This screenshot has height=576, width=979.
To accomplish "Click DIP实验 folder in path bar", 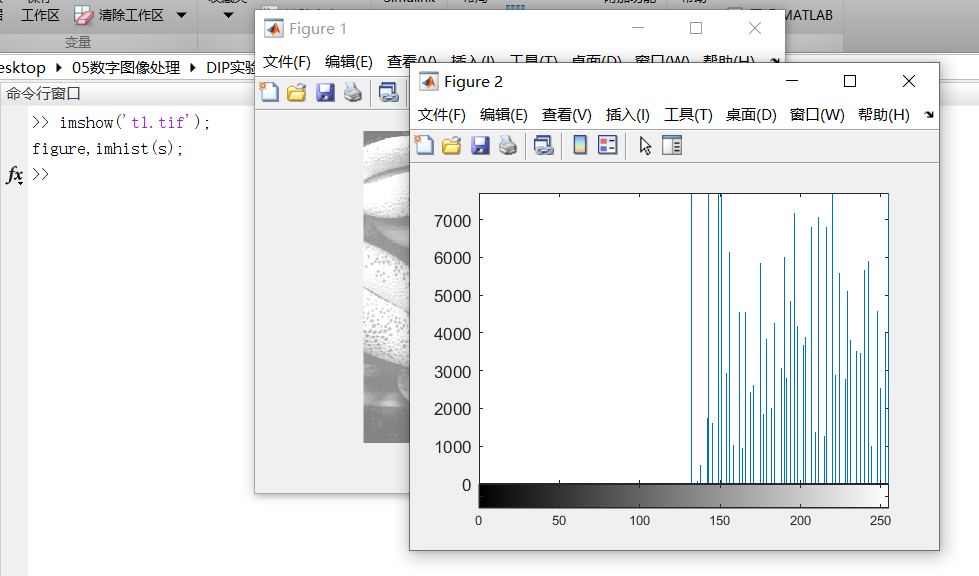I will point(230,67).
